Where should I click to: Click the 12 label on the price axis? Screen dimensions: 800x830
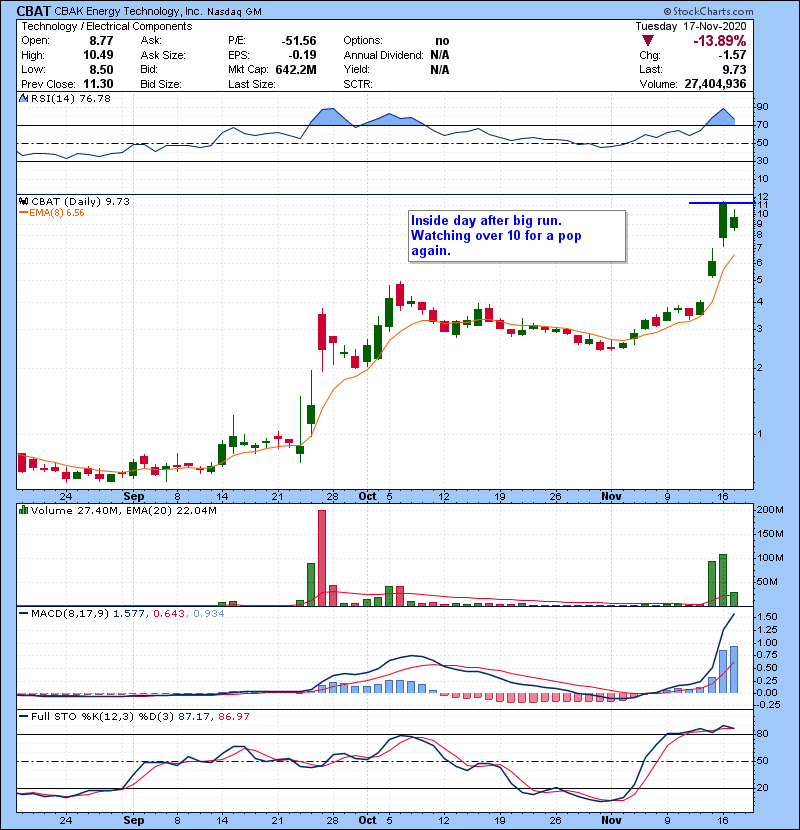tap(762, 196)
